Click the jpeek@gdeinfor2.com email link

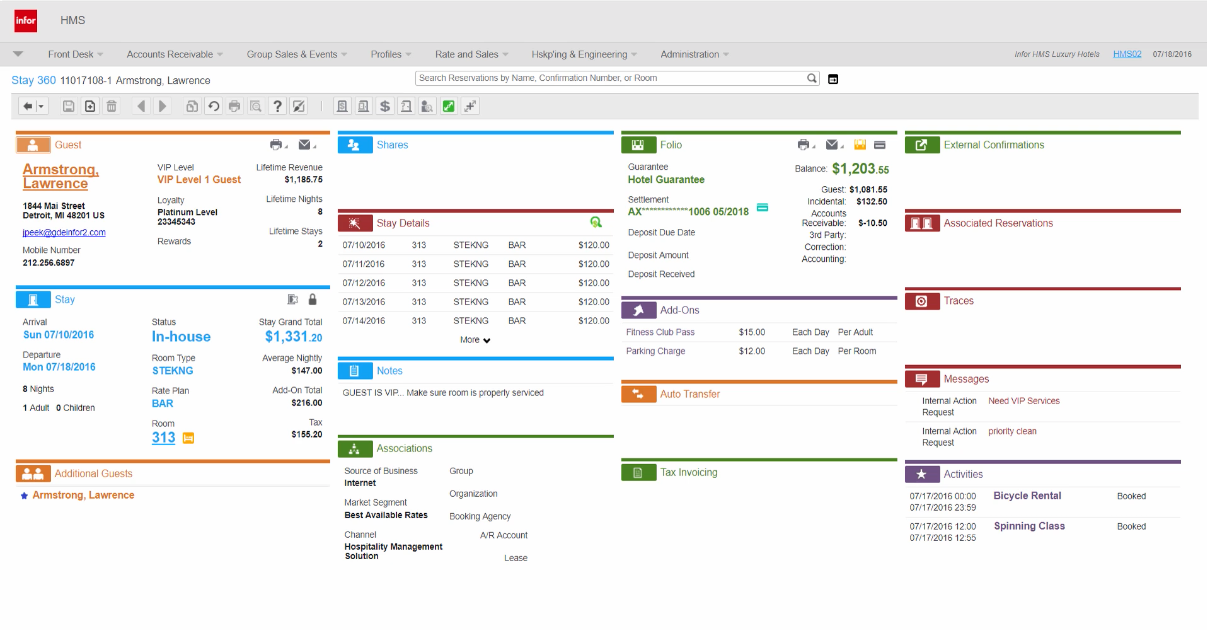pyautogui.click(x=64, y=232)
